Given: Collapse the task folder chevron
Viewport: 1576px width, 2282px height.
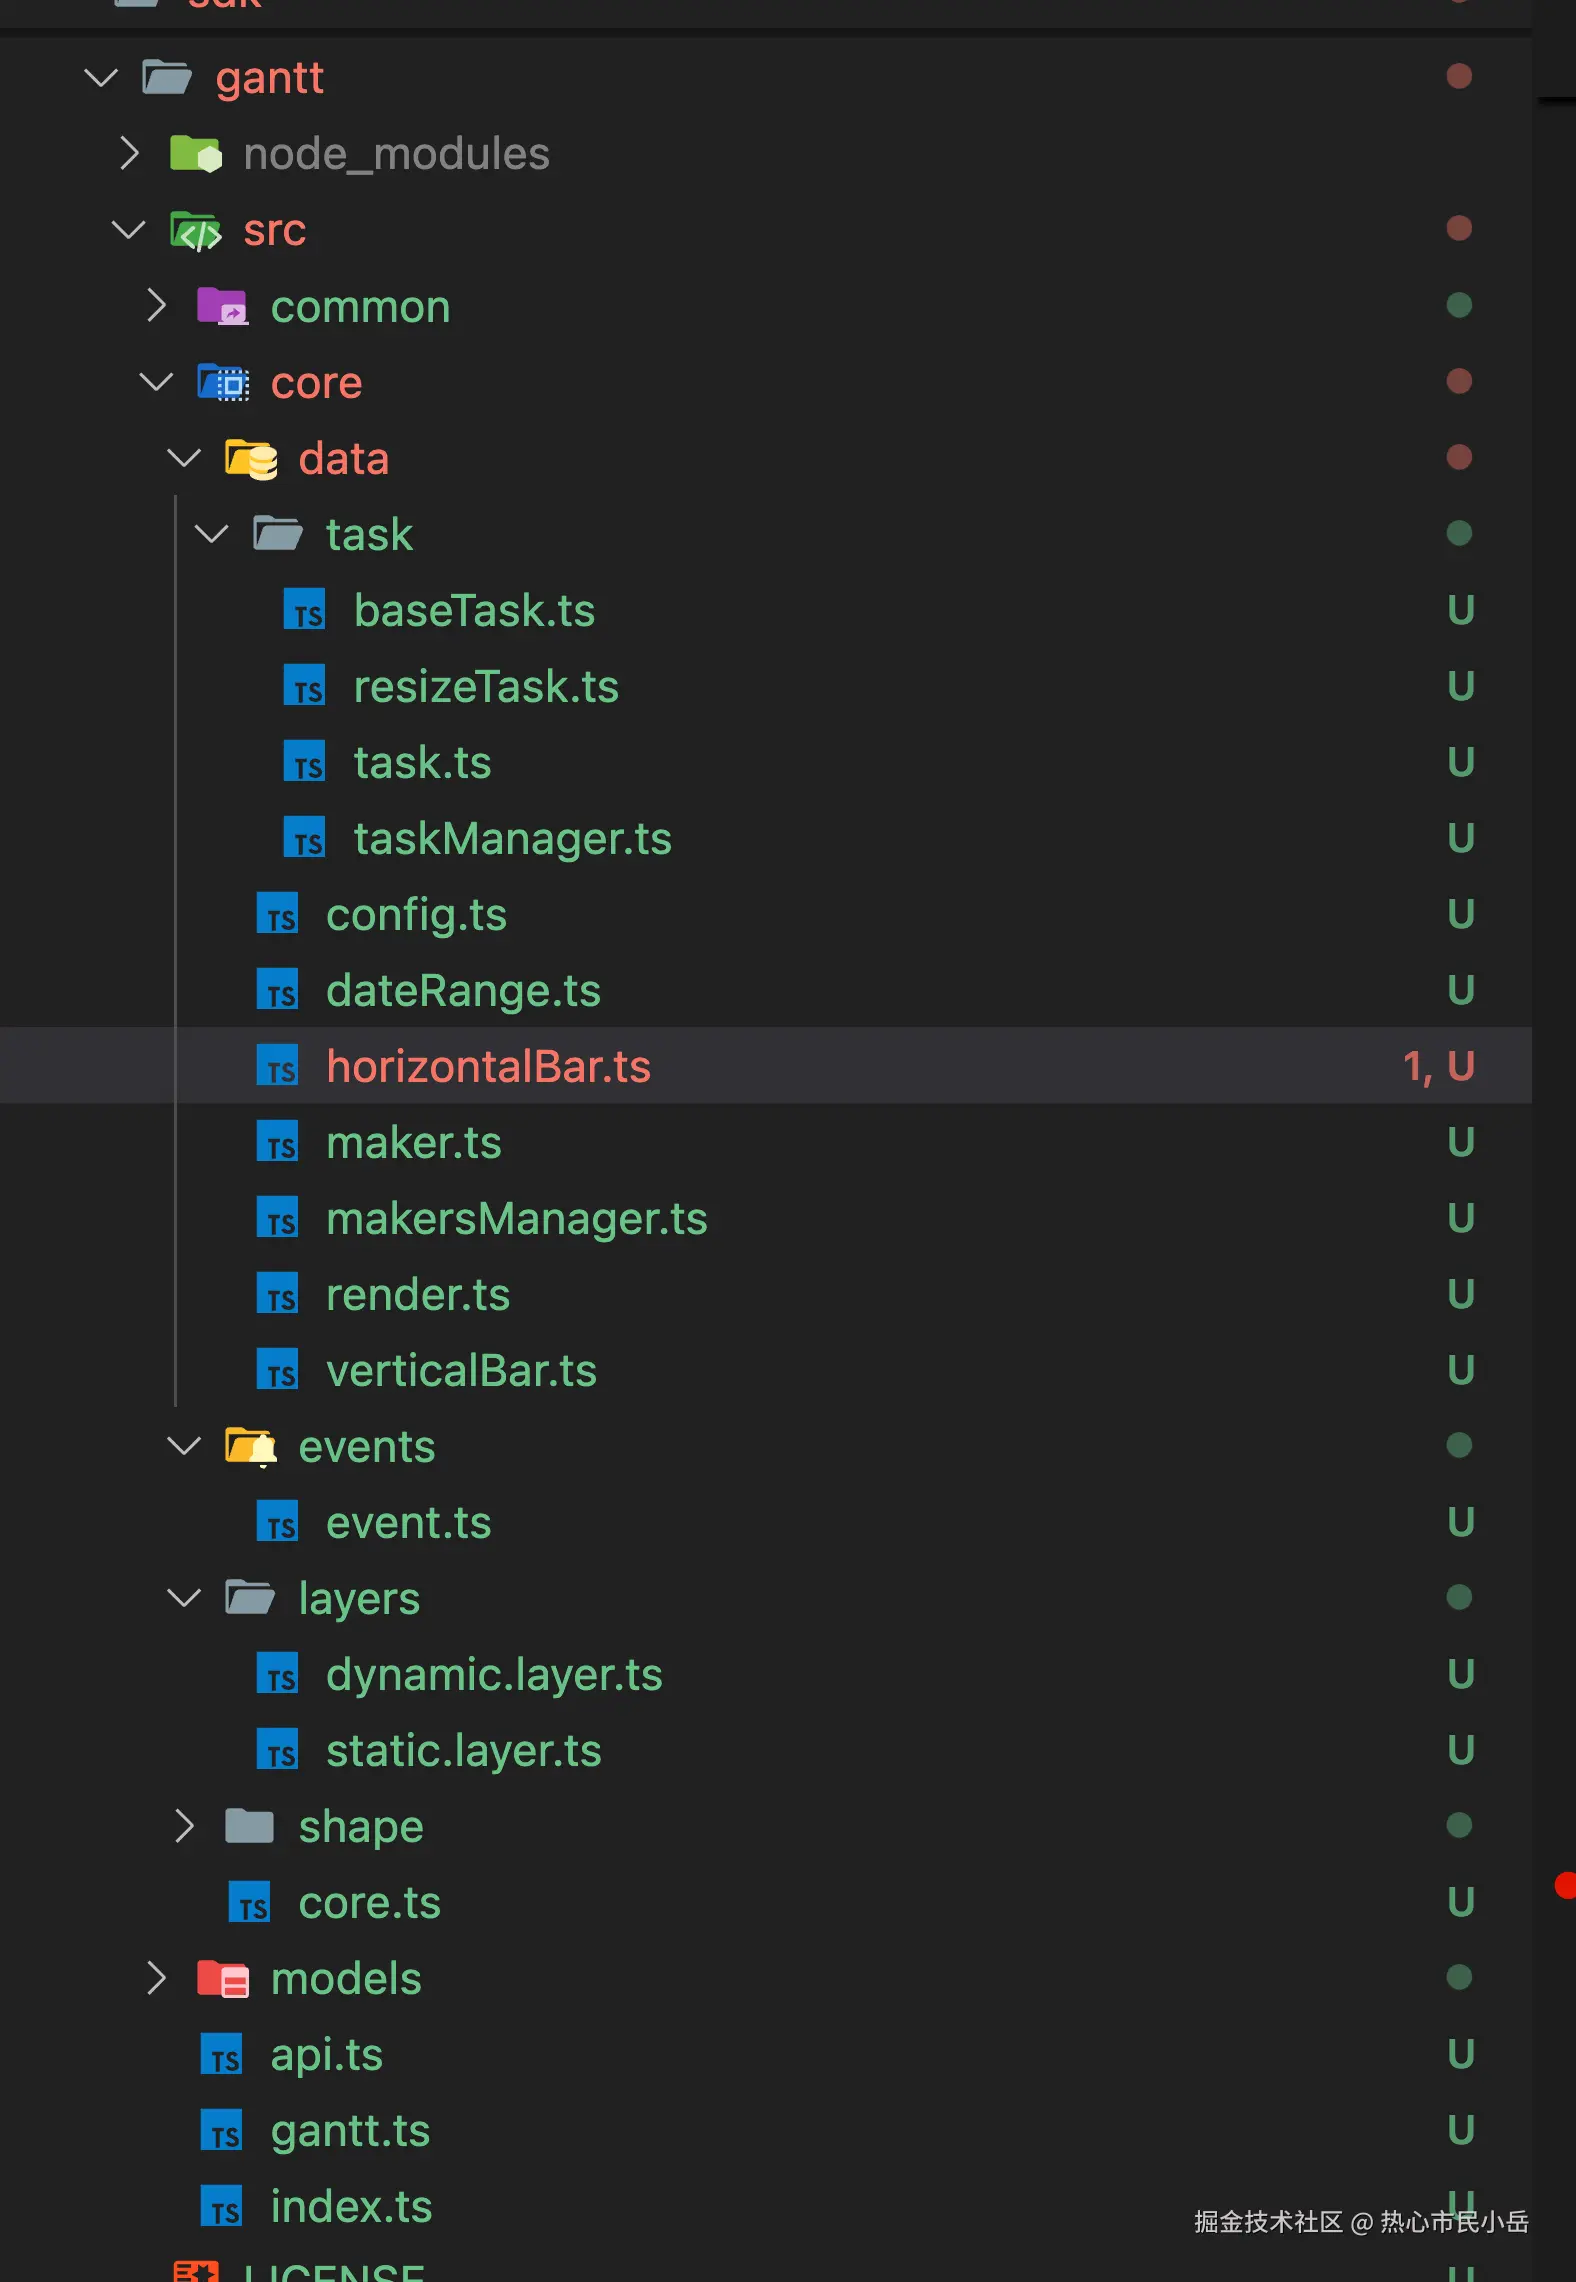Looking at the screenshot, I should (211, 535).
